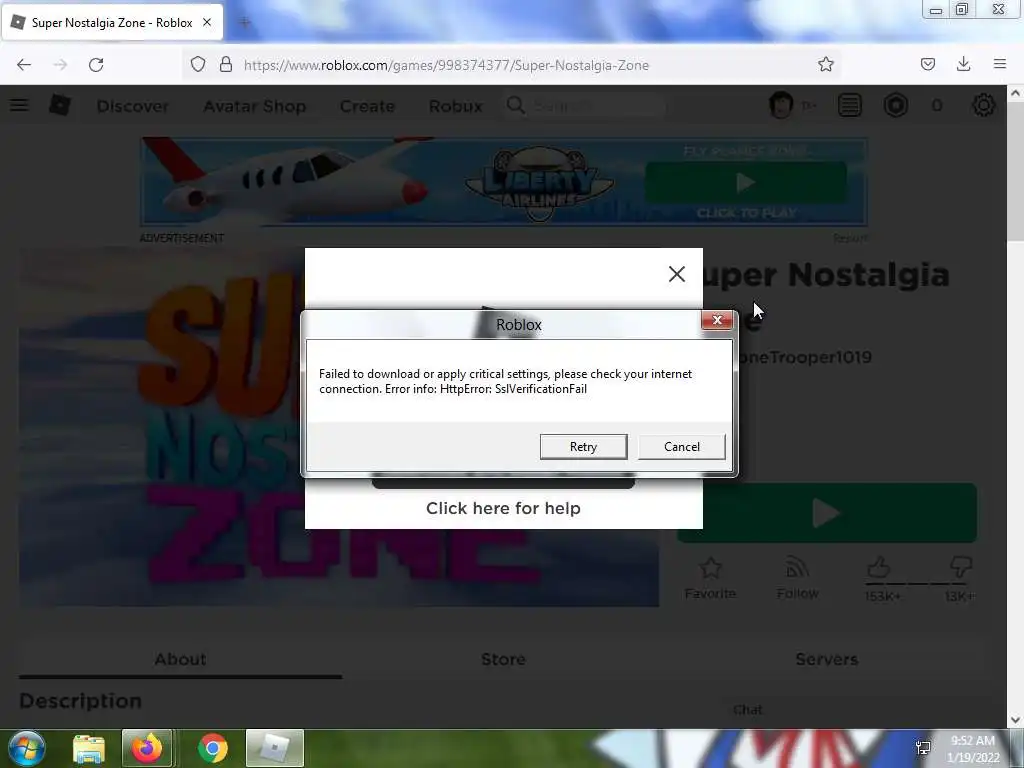This screenshot has width=1024, height=768.
Task: Open the Chat bar at page bottom
Action: tap(748, 710)
